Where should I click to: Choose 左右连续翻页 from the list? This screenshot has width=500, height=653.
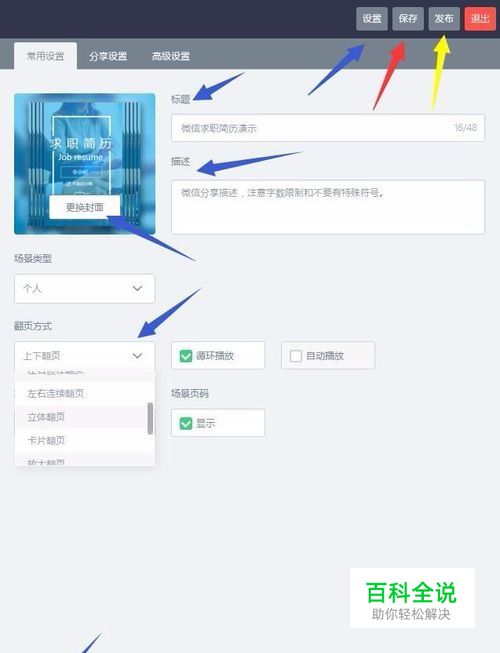point(81,394)
